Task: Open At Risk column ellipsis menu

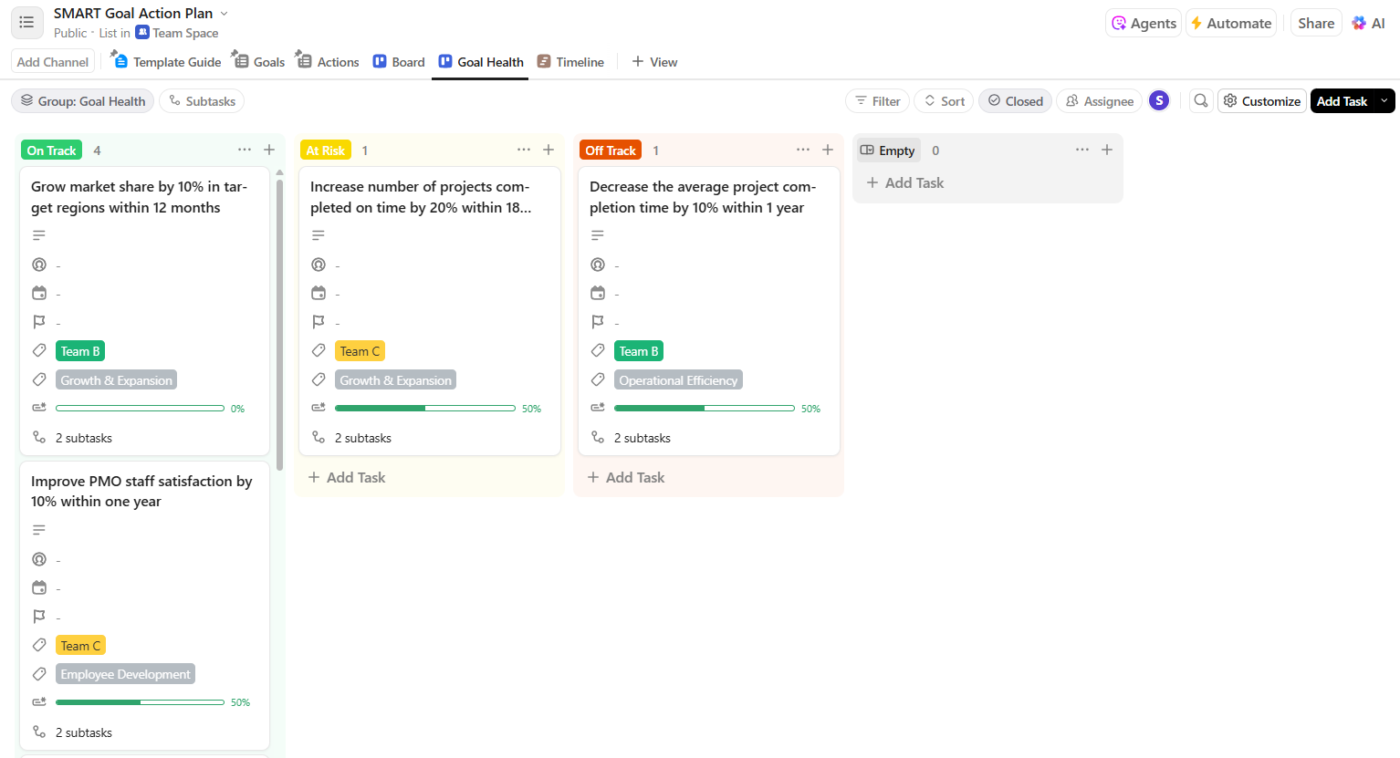Action: (x=524, y=150)
